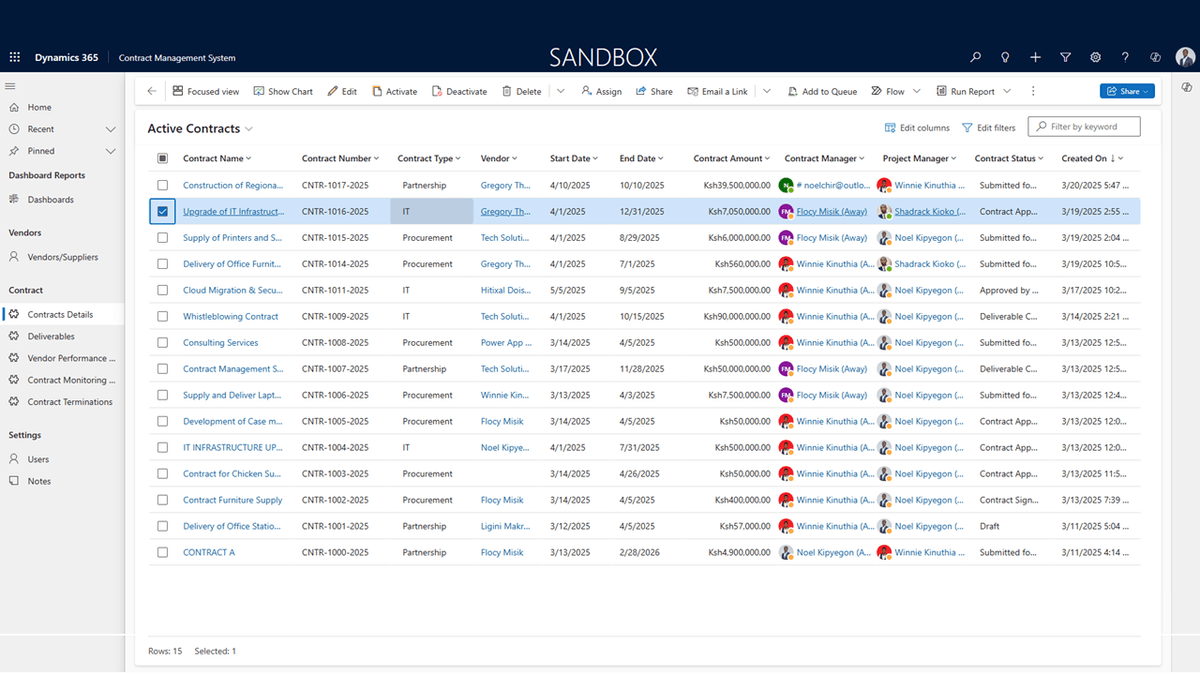Screen dimensions: 1200x675
Task: Click the lightbulb suggestions icon
Action: pos(1005,57)
